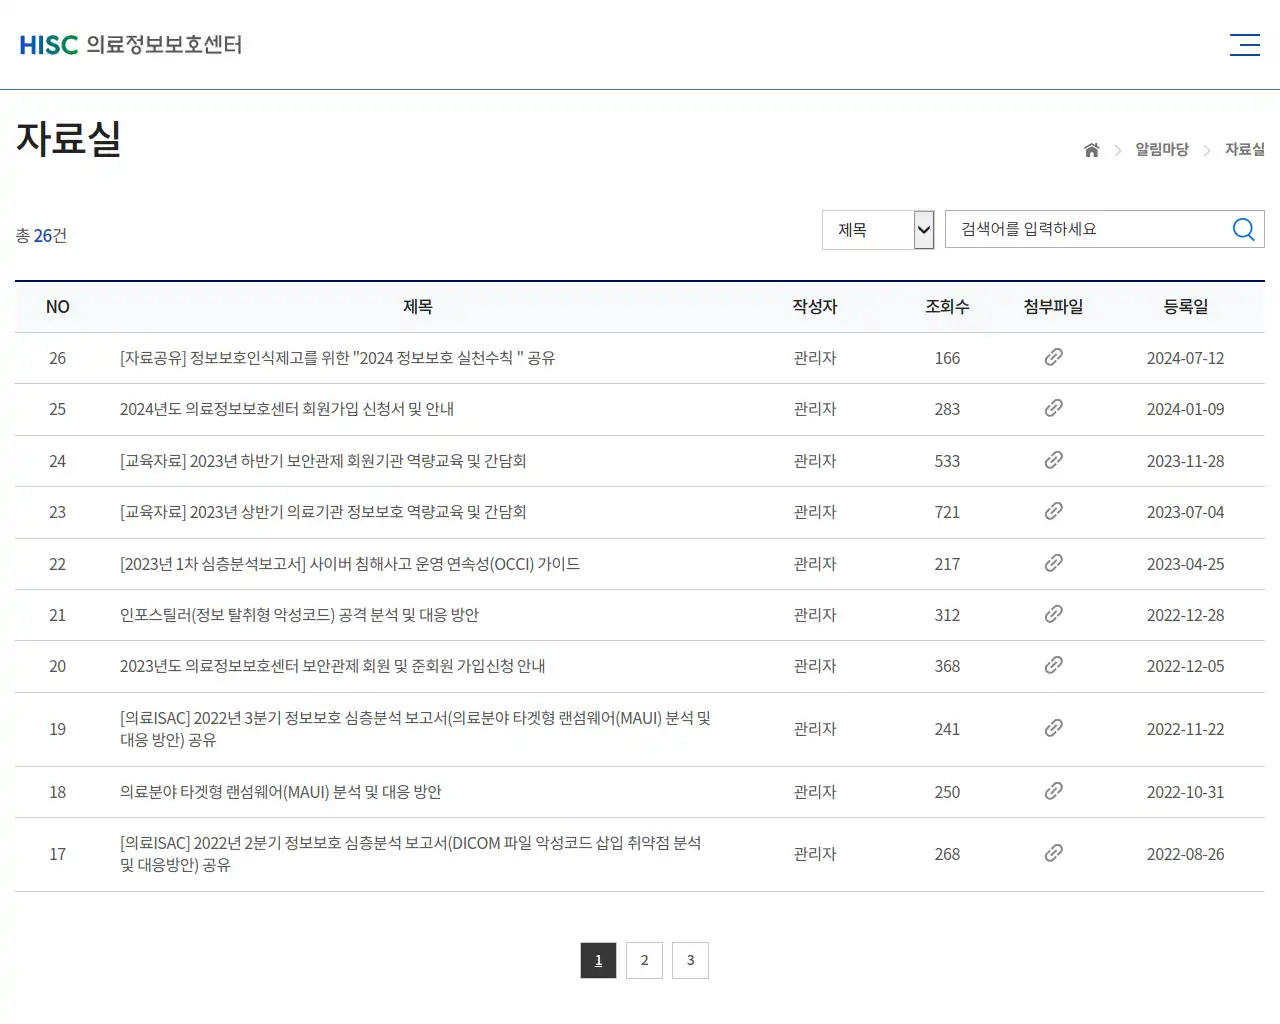Click attachment icon for MAUI 랜섬웨어 분석 post 18
Image resolution: width=1280 pixels, height=1024 pixels.
click(1054, 792)
